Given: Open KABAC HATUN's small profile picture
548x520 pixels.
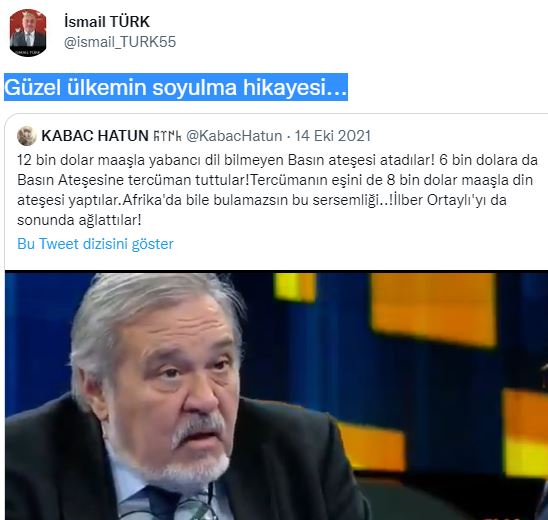Looking at the screenshot, I should click(27, 136).
